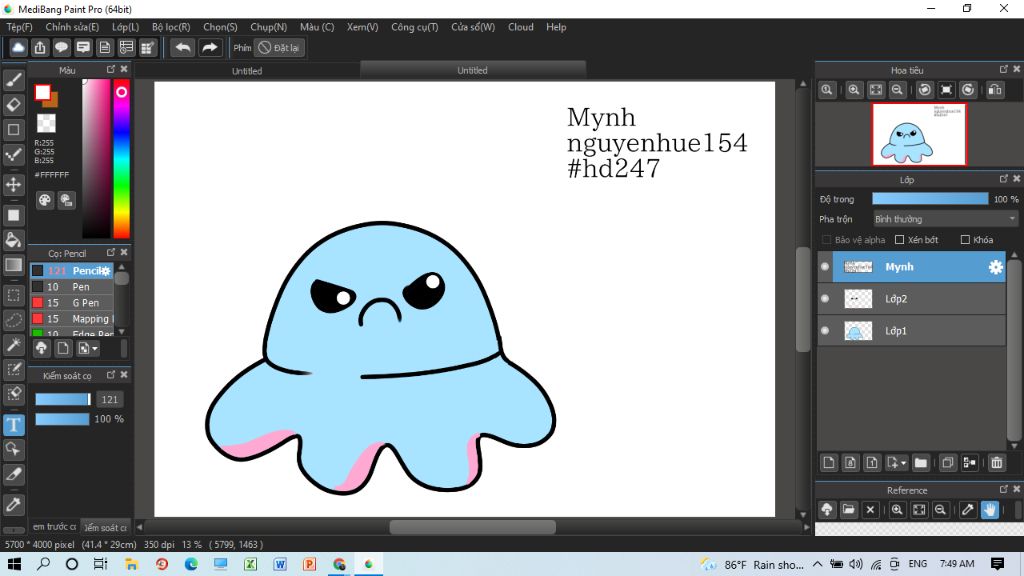Select the Move tool

[14, 184]
